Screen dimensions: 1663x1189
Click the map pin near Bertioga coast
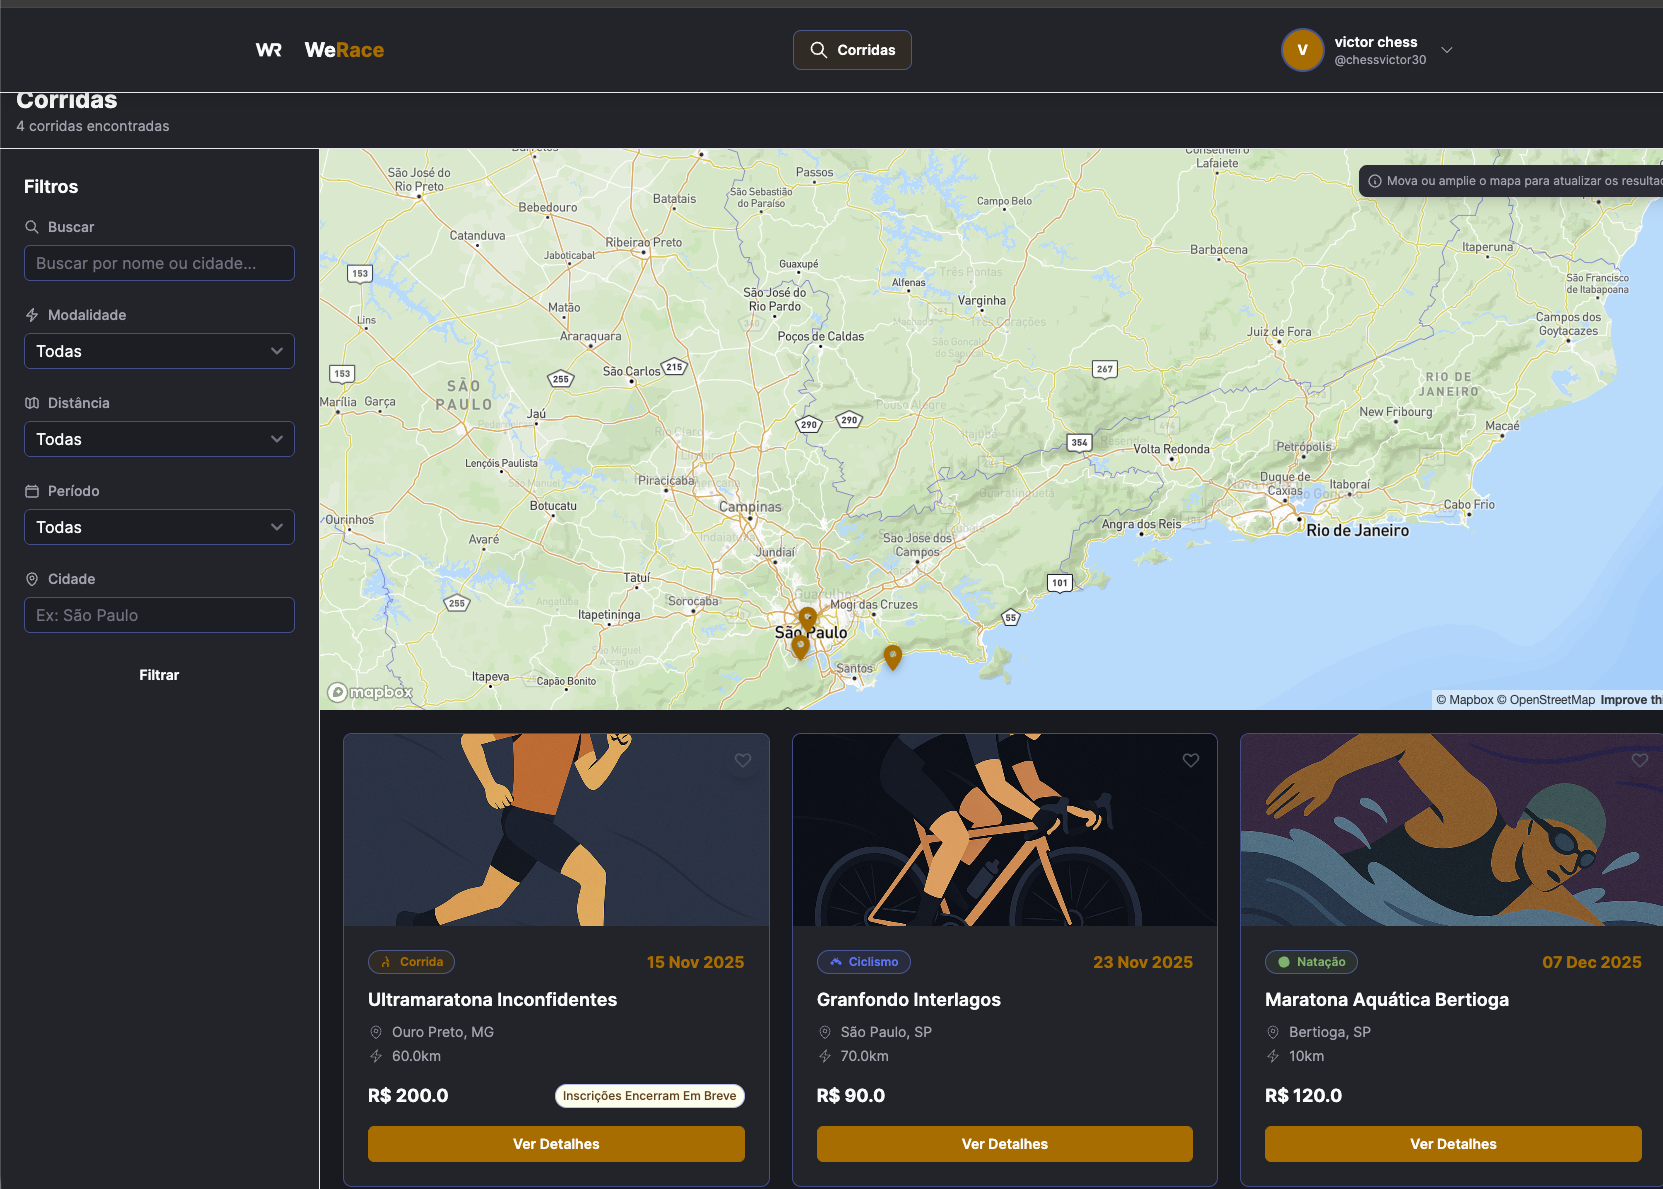click(x=893, y=656)
